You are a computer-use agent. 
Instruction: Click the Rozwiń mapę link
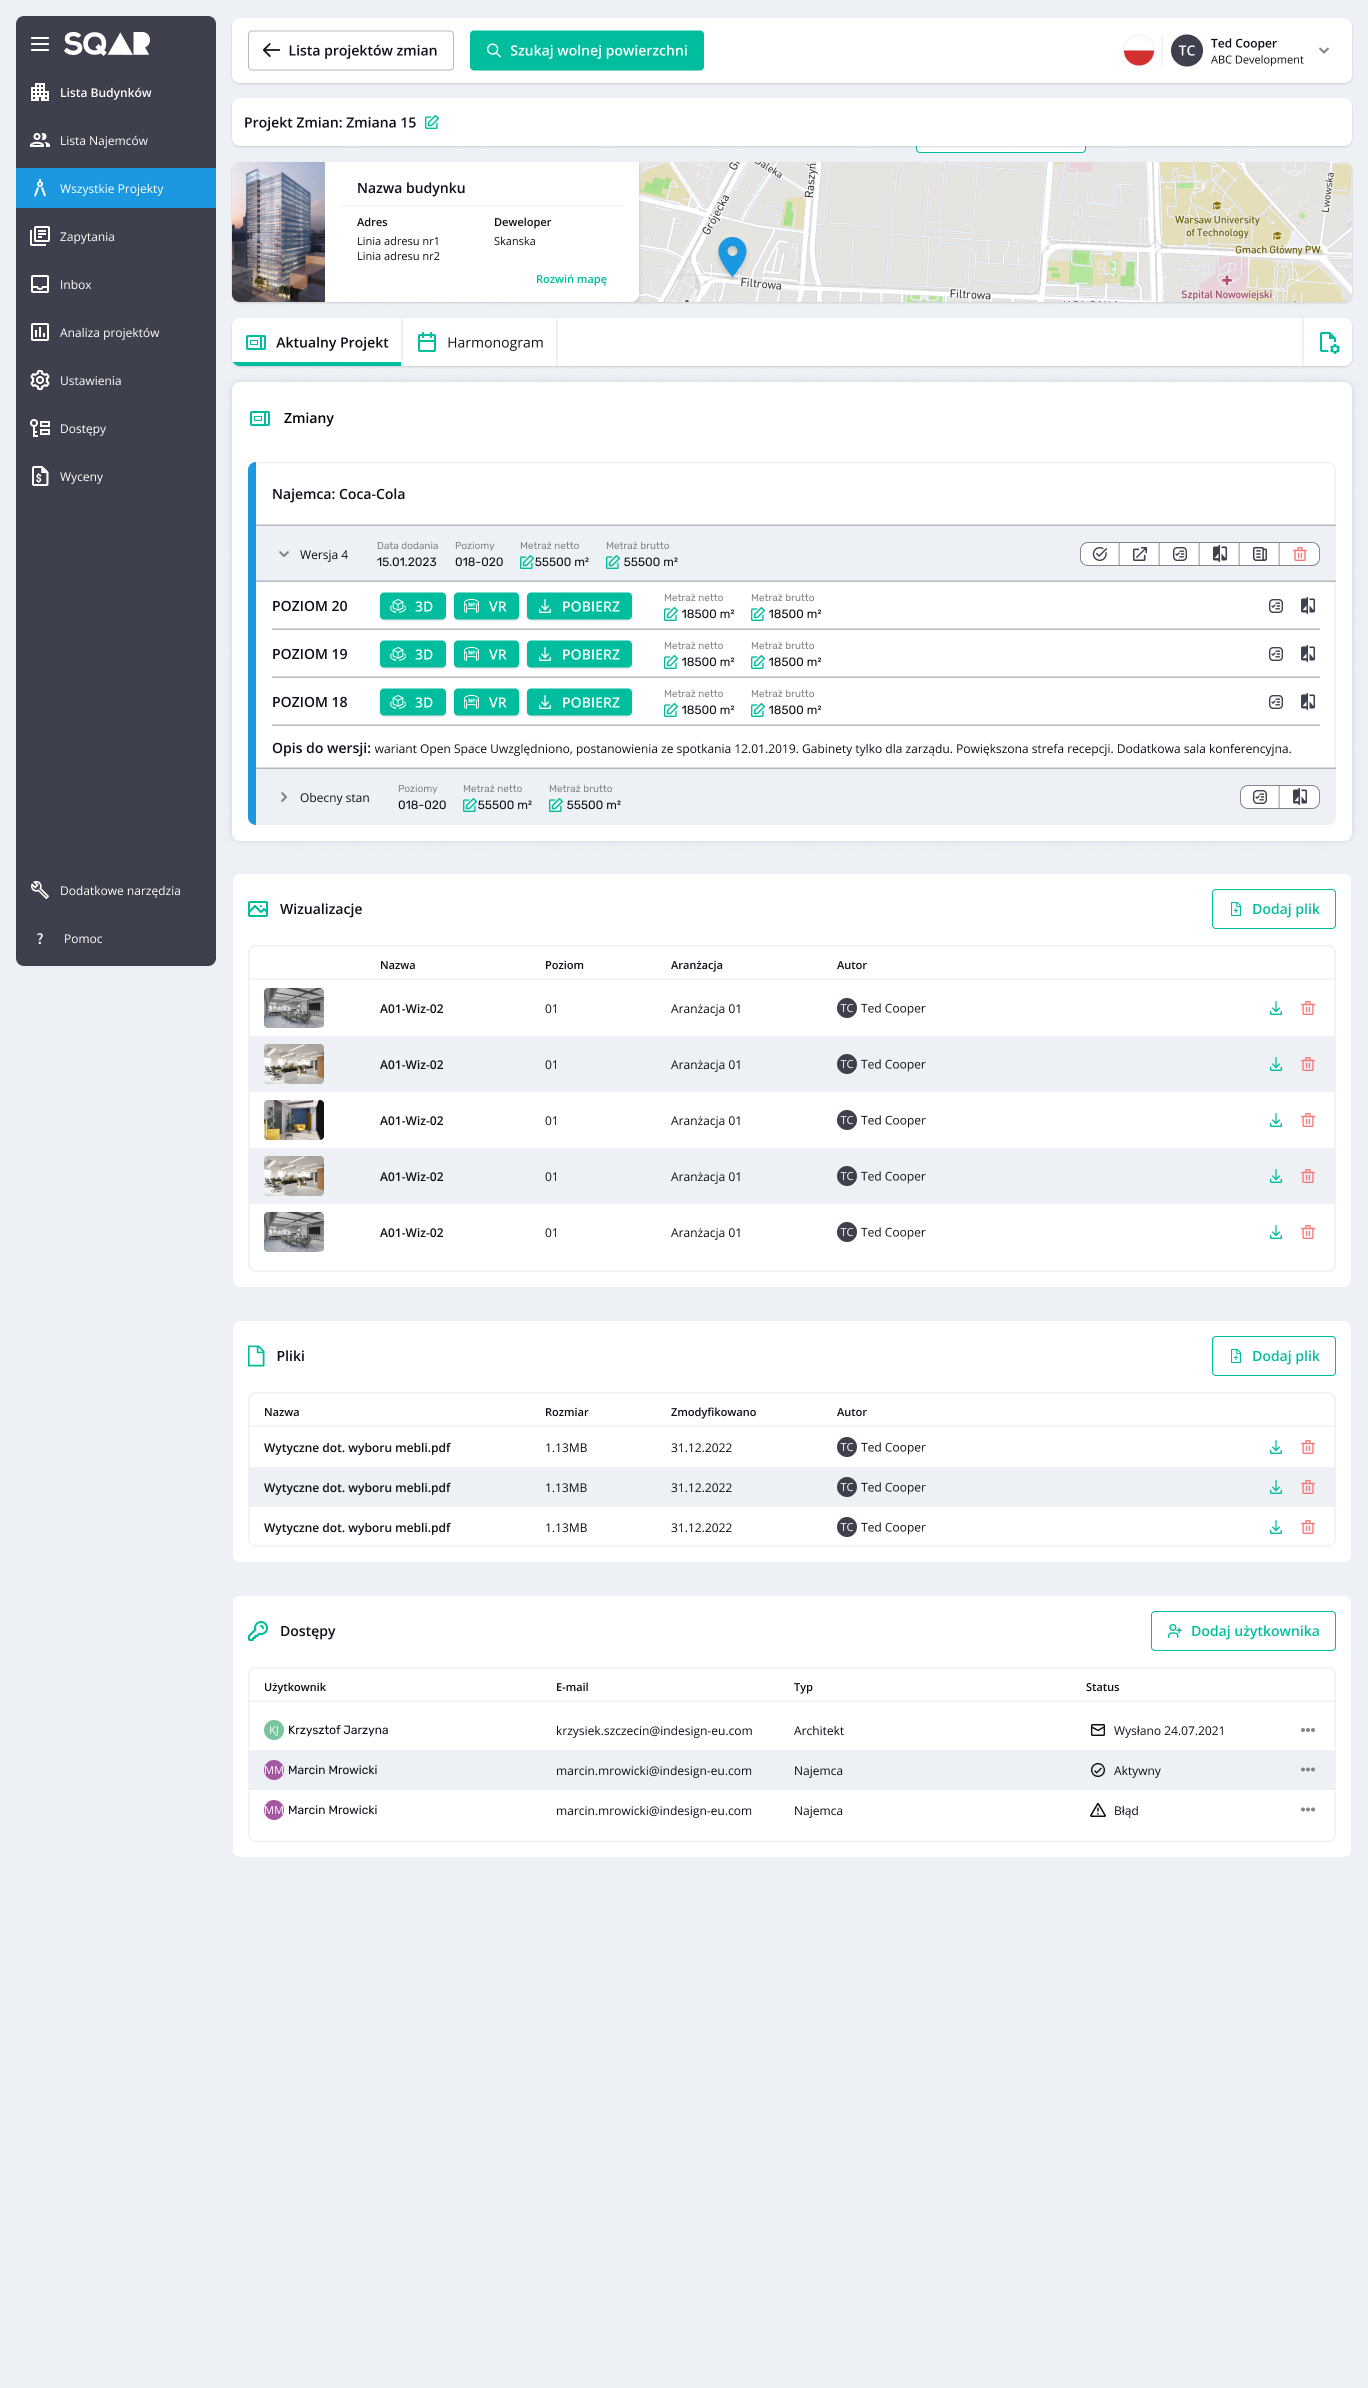(x=571, y=280)
